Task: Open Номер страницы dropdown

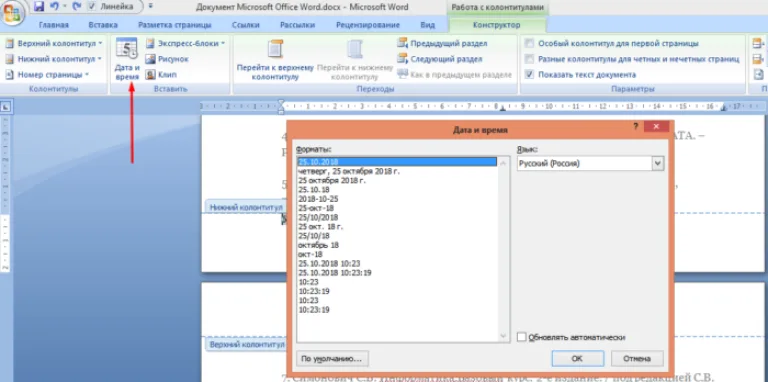Action: click(x=48, y=74)
